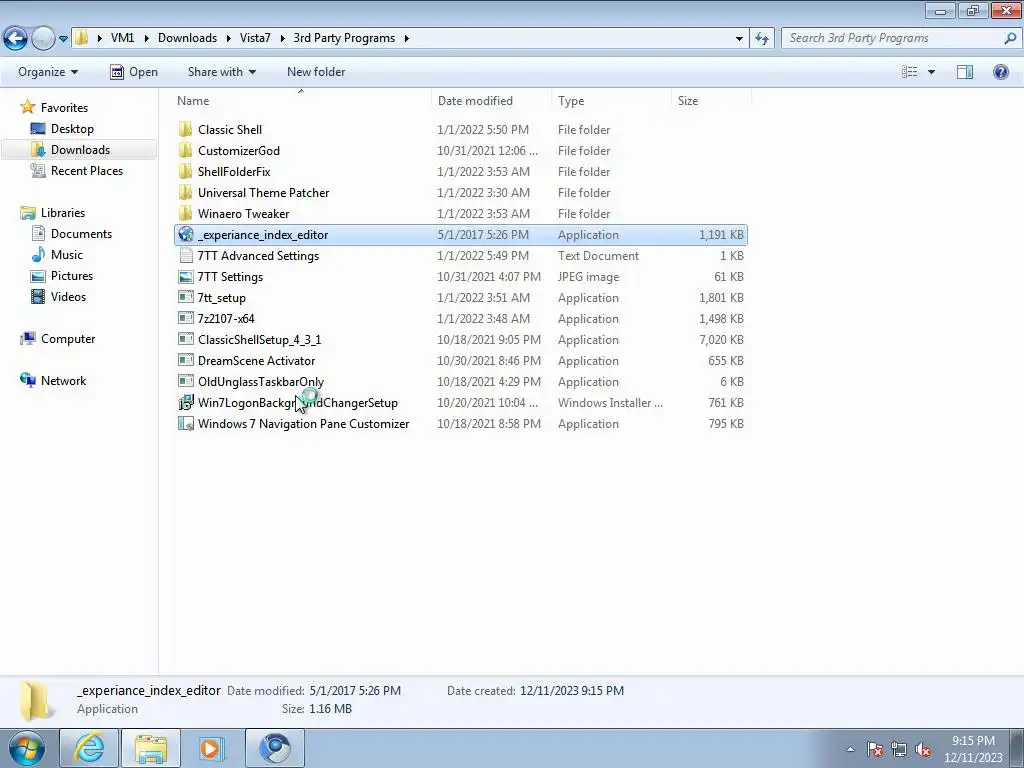Click the JPEG image type cell
The height and width of the screenshot is (768, 1024).
[588, 277]
